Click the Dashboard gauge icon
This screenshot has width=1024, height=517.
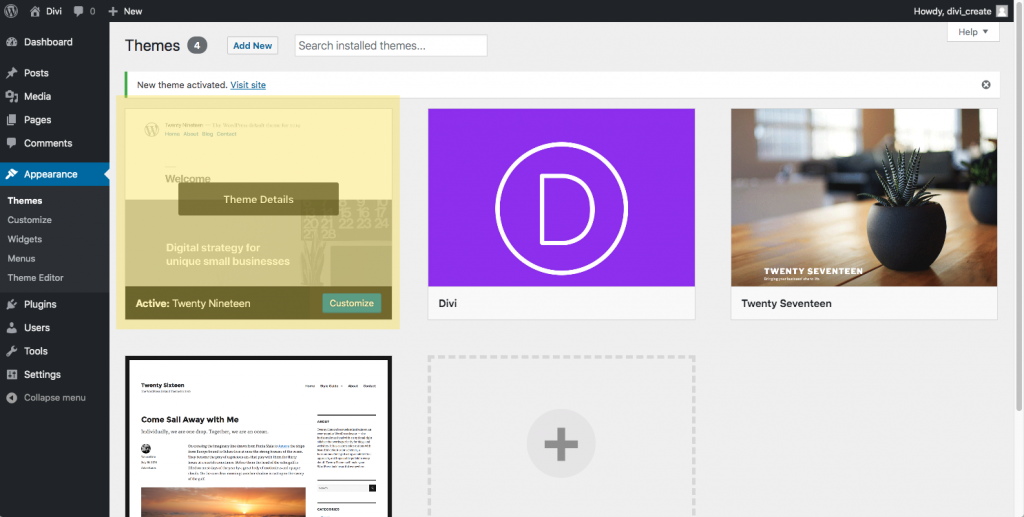(x=12, y=42)
